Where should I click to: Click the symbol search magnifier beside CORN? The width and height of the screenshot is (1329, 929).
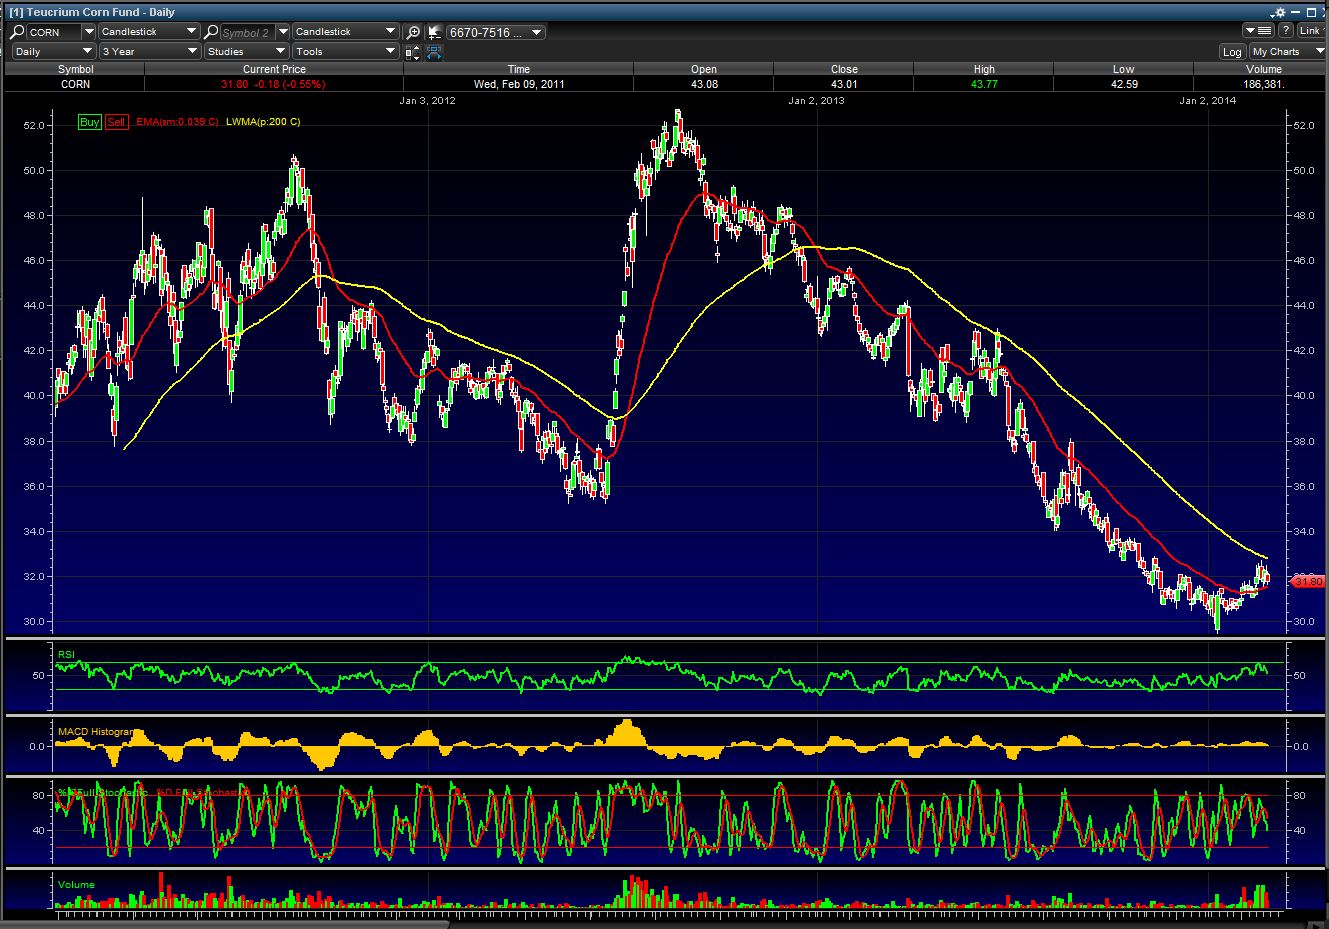point(18,32)
